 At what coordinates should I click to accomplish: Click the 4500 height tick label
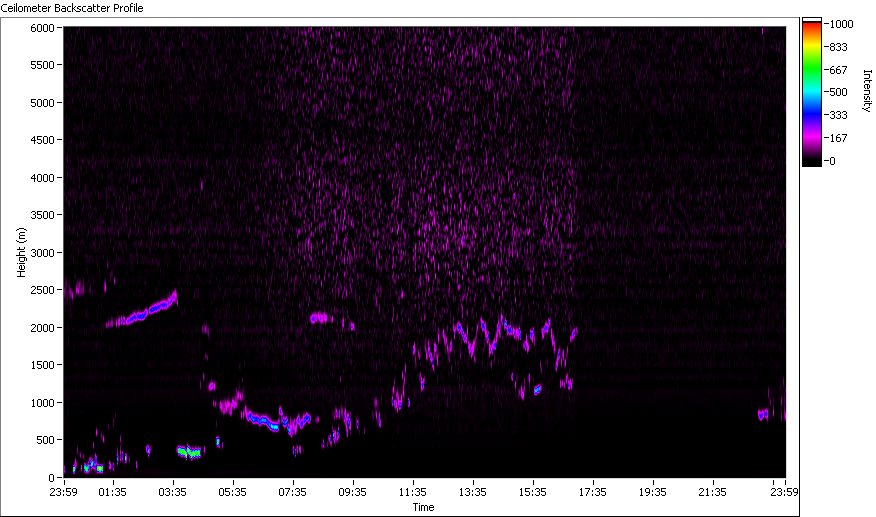[x=42, y=140]
